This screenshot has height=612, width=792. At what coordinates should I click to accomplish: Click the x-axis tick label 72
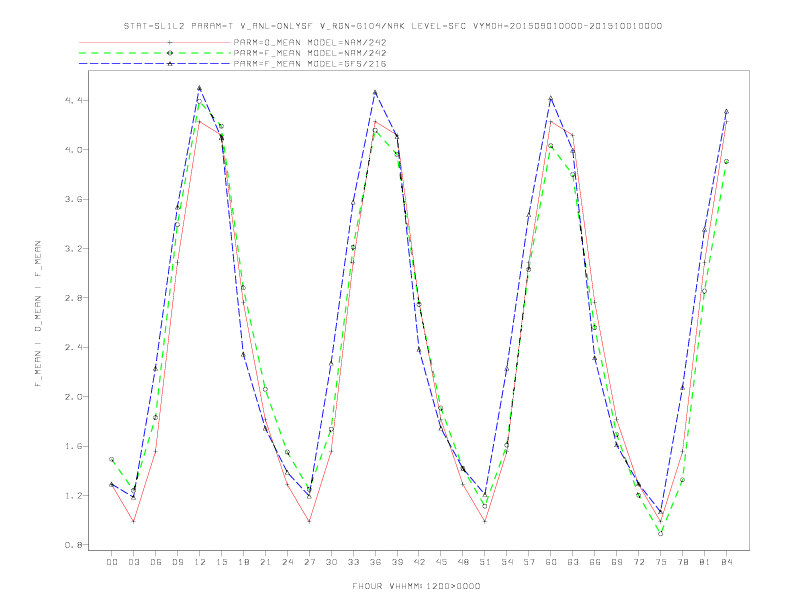pyautogui.click(x=639, y=562)
